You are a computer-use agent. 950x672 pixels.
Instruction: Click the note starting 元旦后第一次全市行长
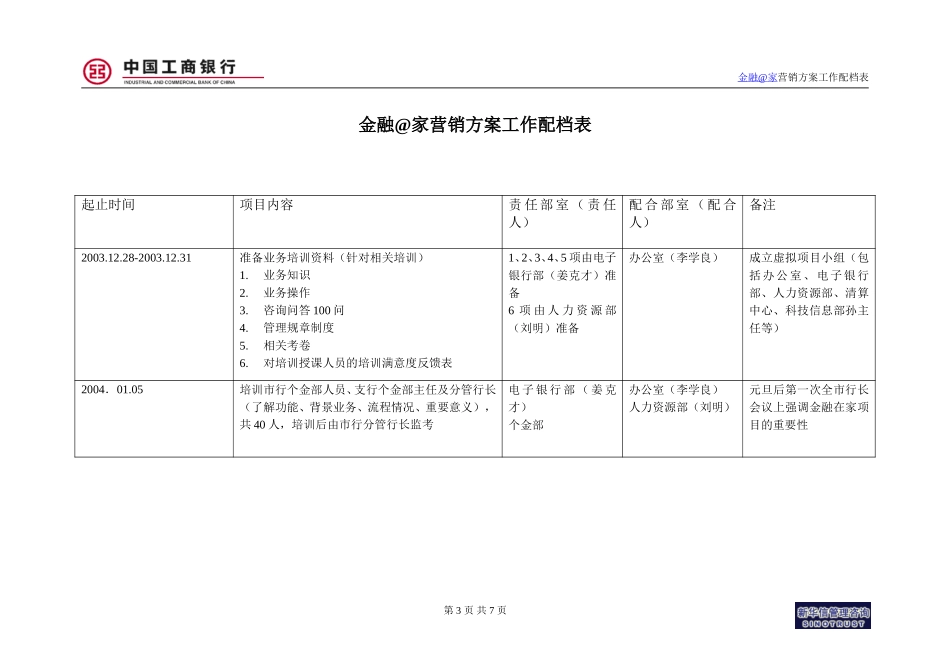pos(809,407)
